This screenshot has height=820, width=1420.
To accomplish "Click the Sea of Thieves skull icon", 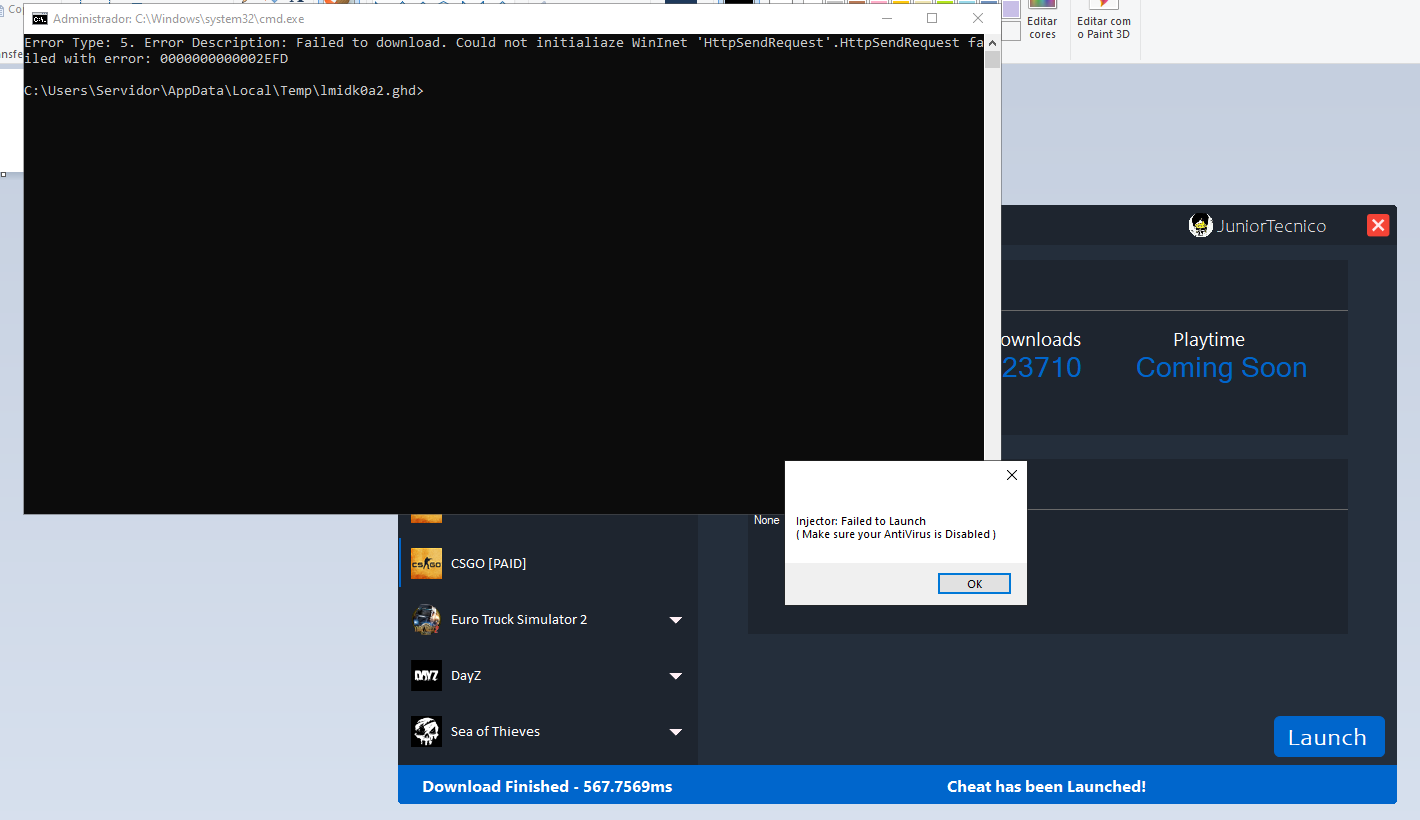I will pyautogui.click(x=426, y=732).
